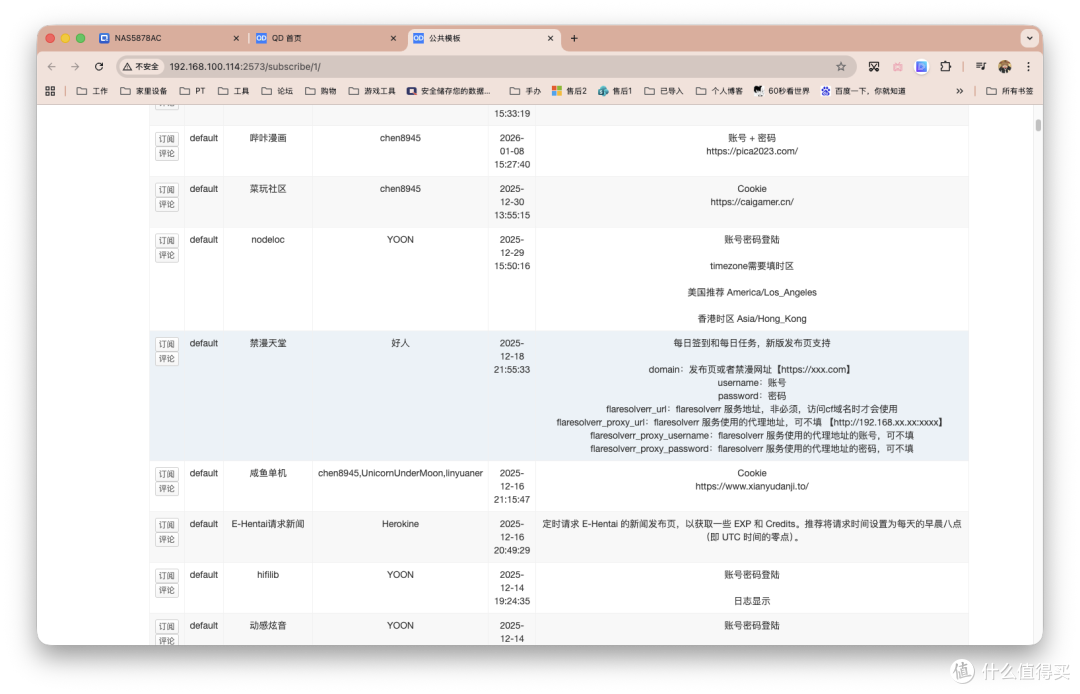Go back to the previous page
This screenshot has height=694, width=1080.
pos(52,67)
